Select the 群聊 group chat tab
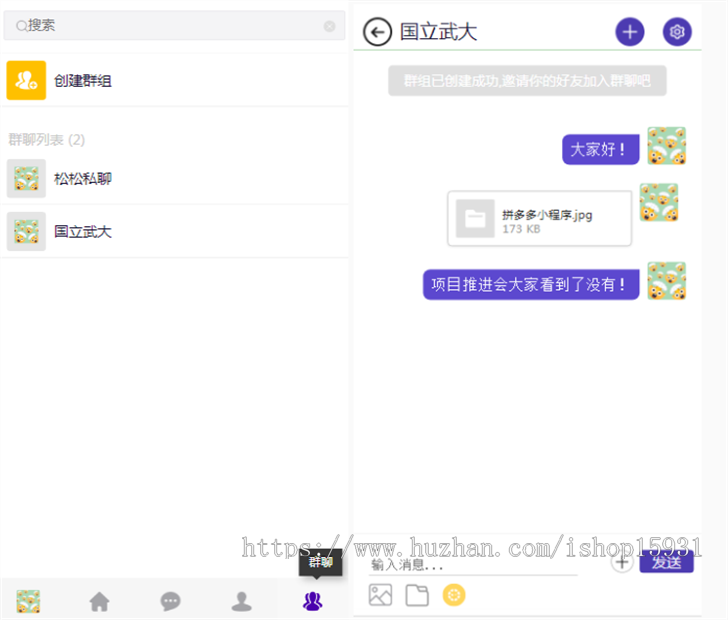Screen dimensions: 728x620 tap(313, 601)
